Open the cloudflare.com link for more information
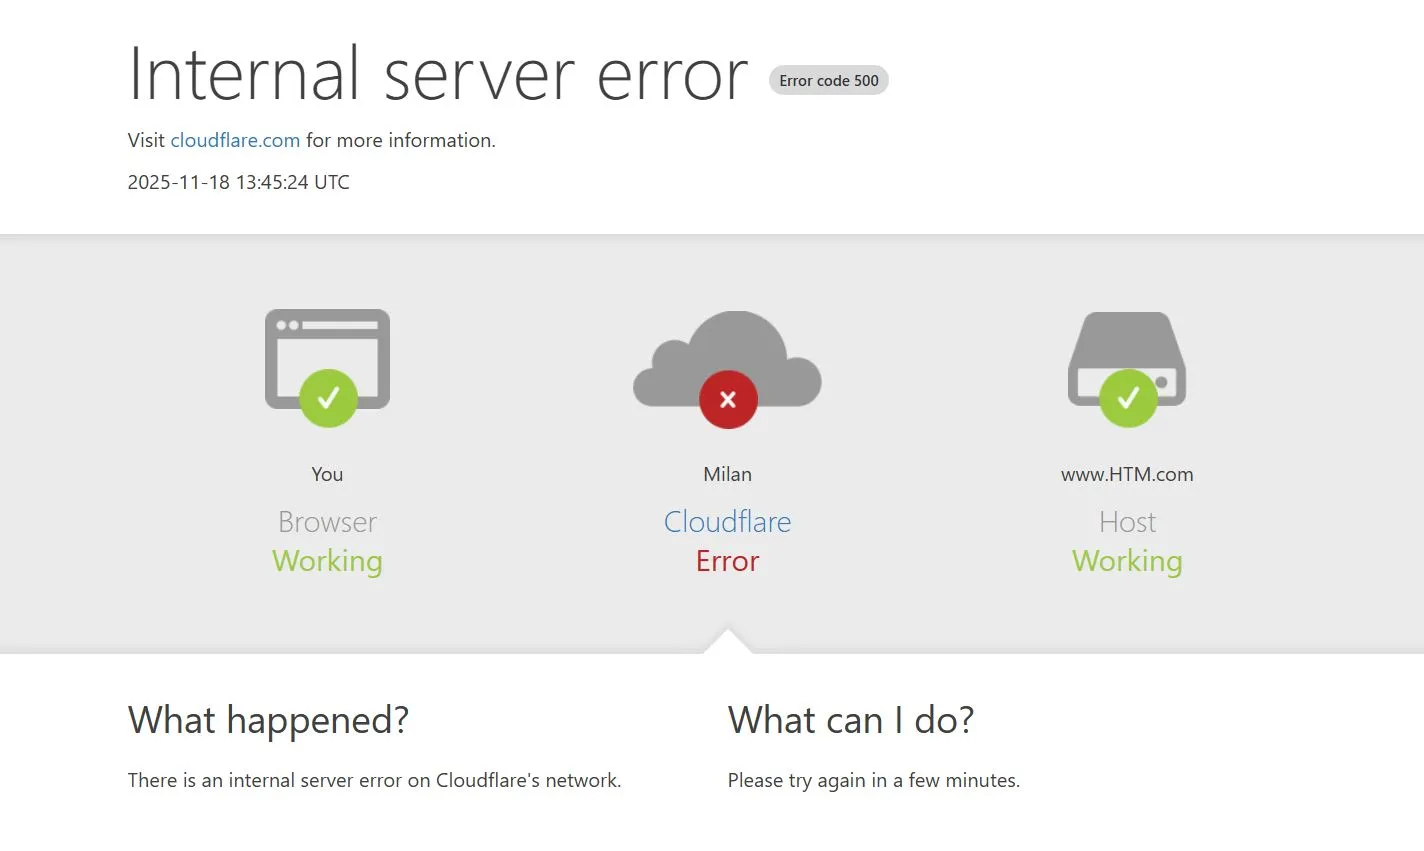The width and height of the screenshot is (1424, 851). click(x=235, y=140)
